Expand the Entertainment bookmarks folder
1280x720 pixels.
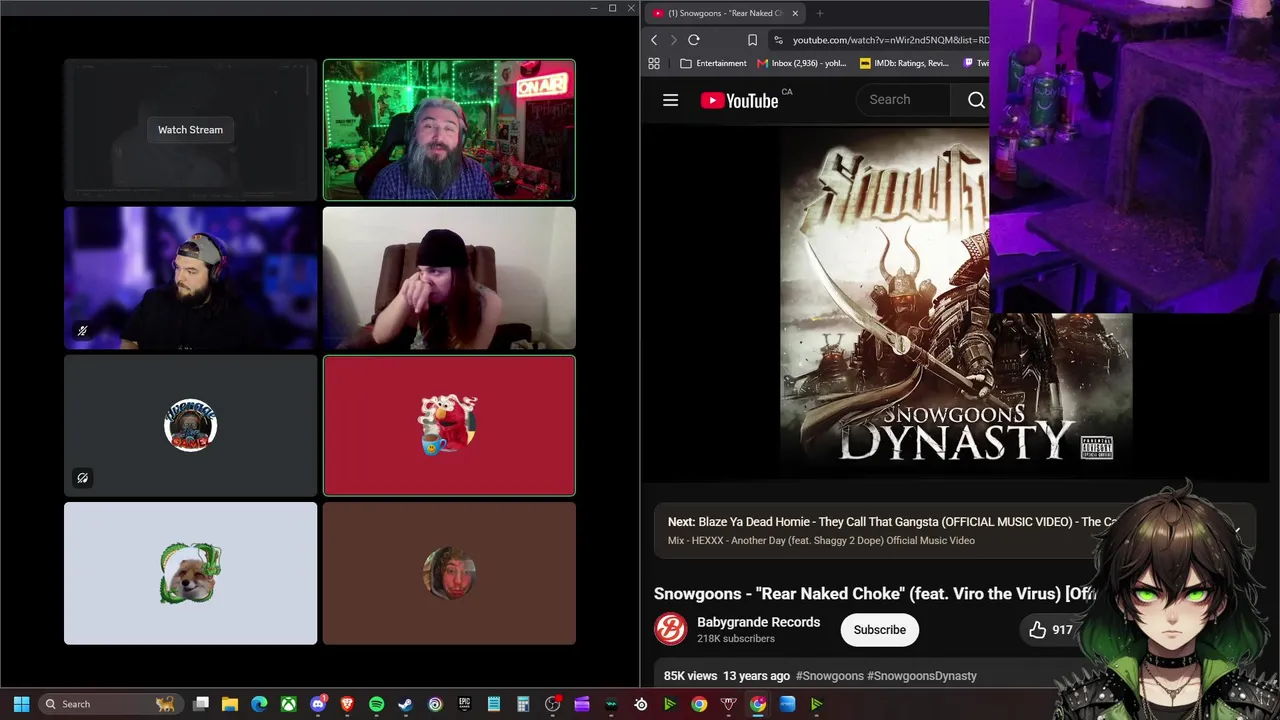tap(713, 63)
